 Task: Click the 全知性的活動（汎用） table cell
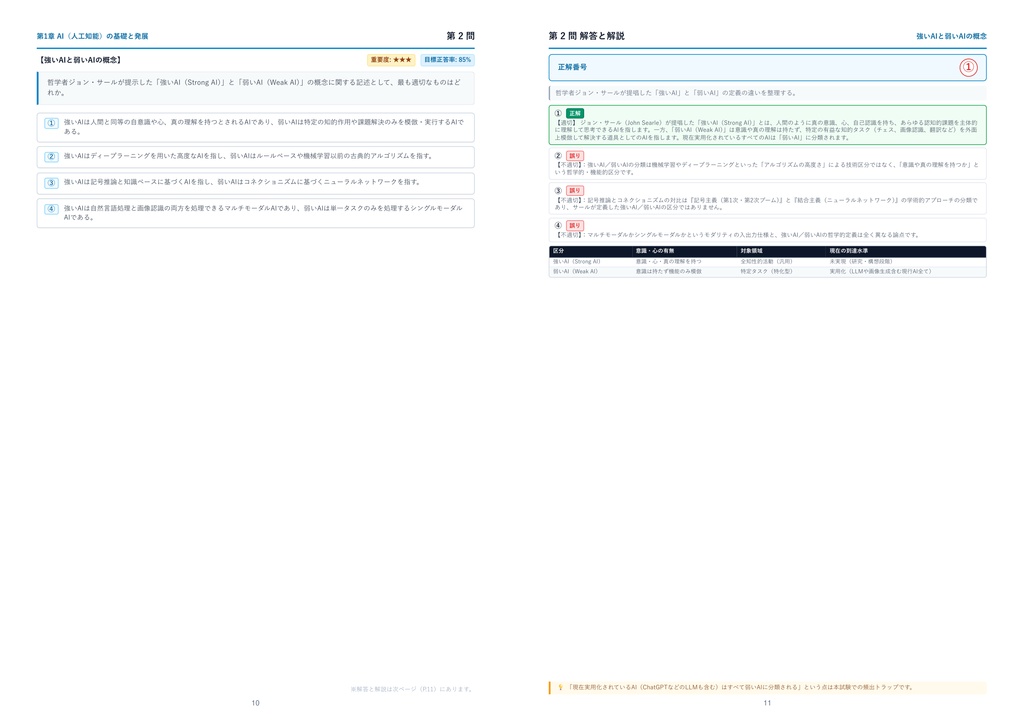(766, 262)
